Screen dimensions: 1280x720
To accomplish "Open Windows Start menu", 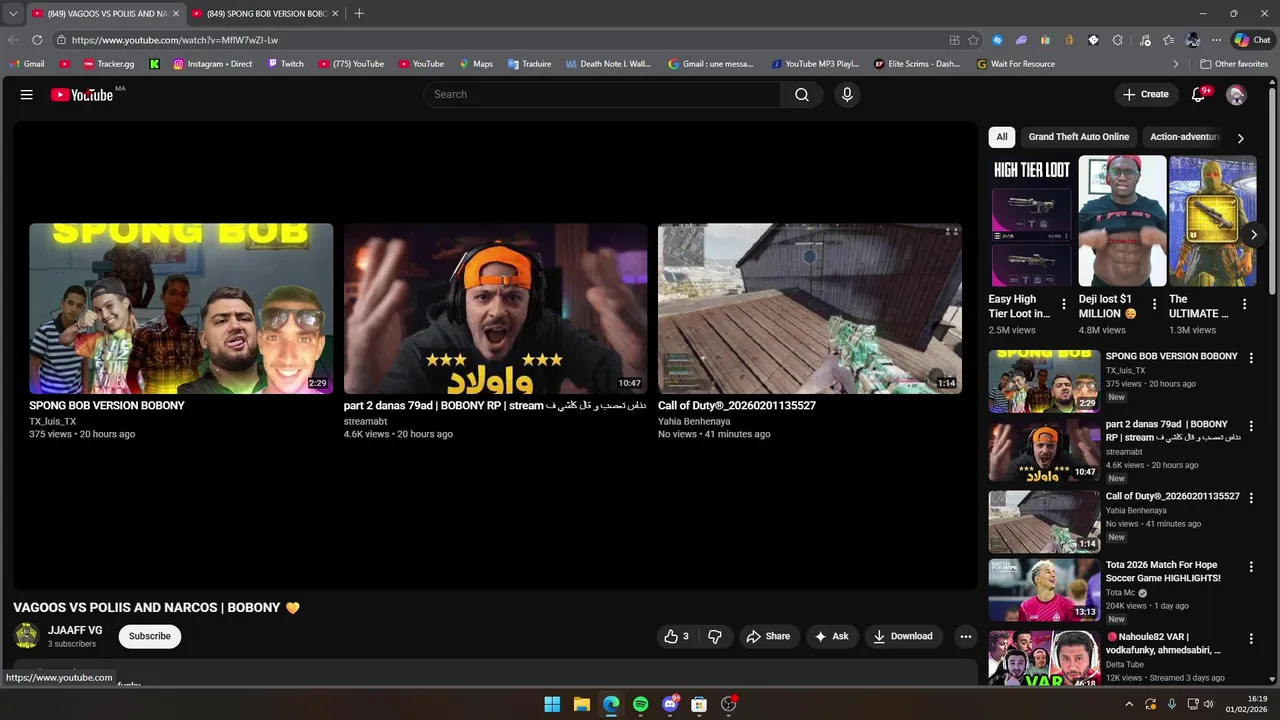I will [x=552, y=704].
